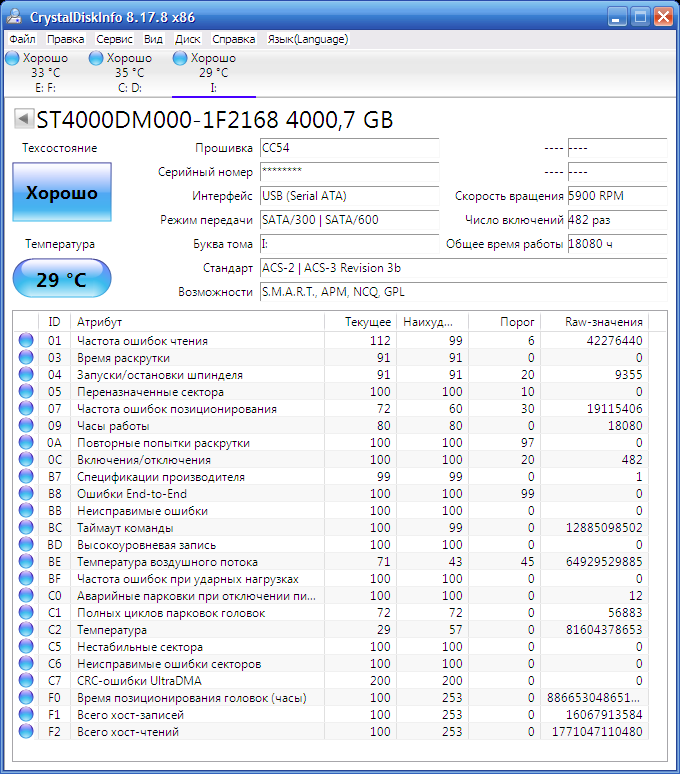This screenshot has height=774, width=680.
Task: Select row Частота ошибок при ударных нагрузках
Action: click(x=332, y=579)
